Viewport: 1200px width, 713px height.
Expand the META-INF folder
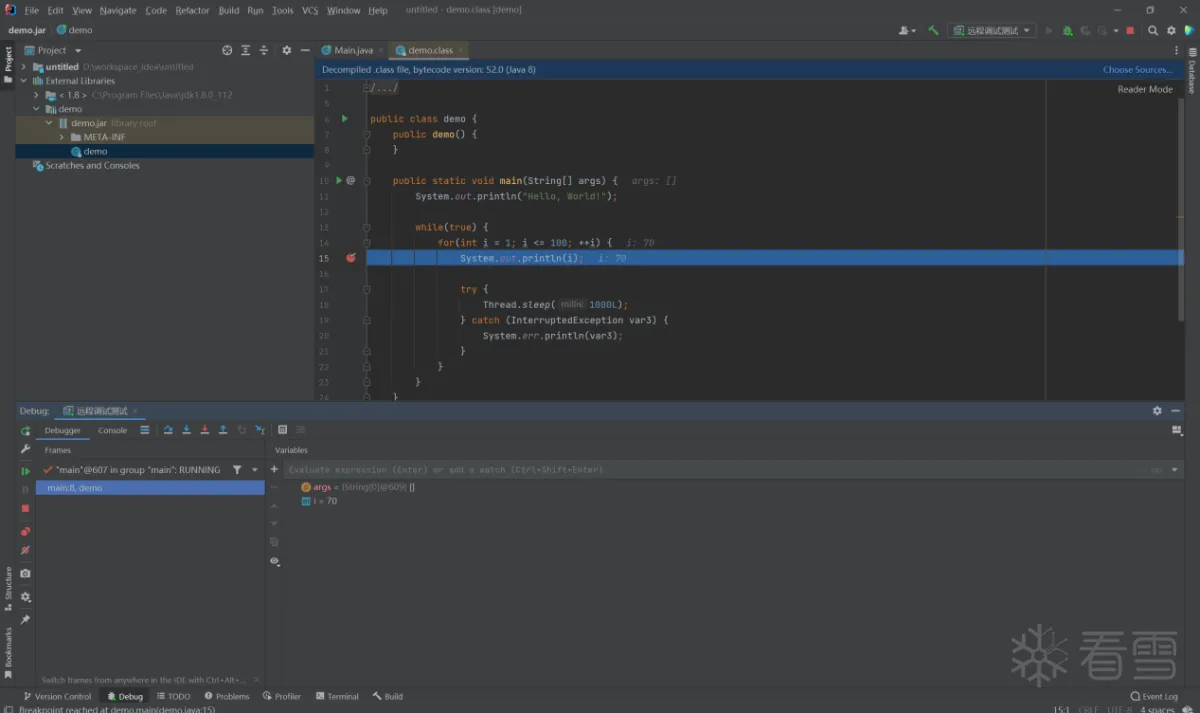62,137
